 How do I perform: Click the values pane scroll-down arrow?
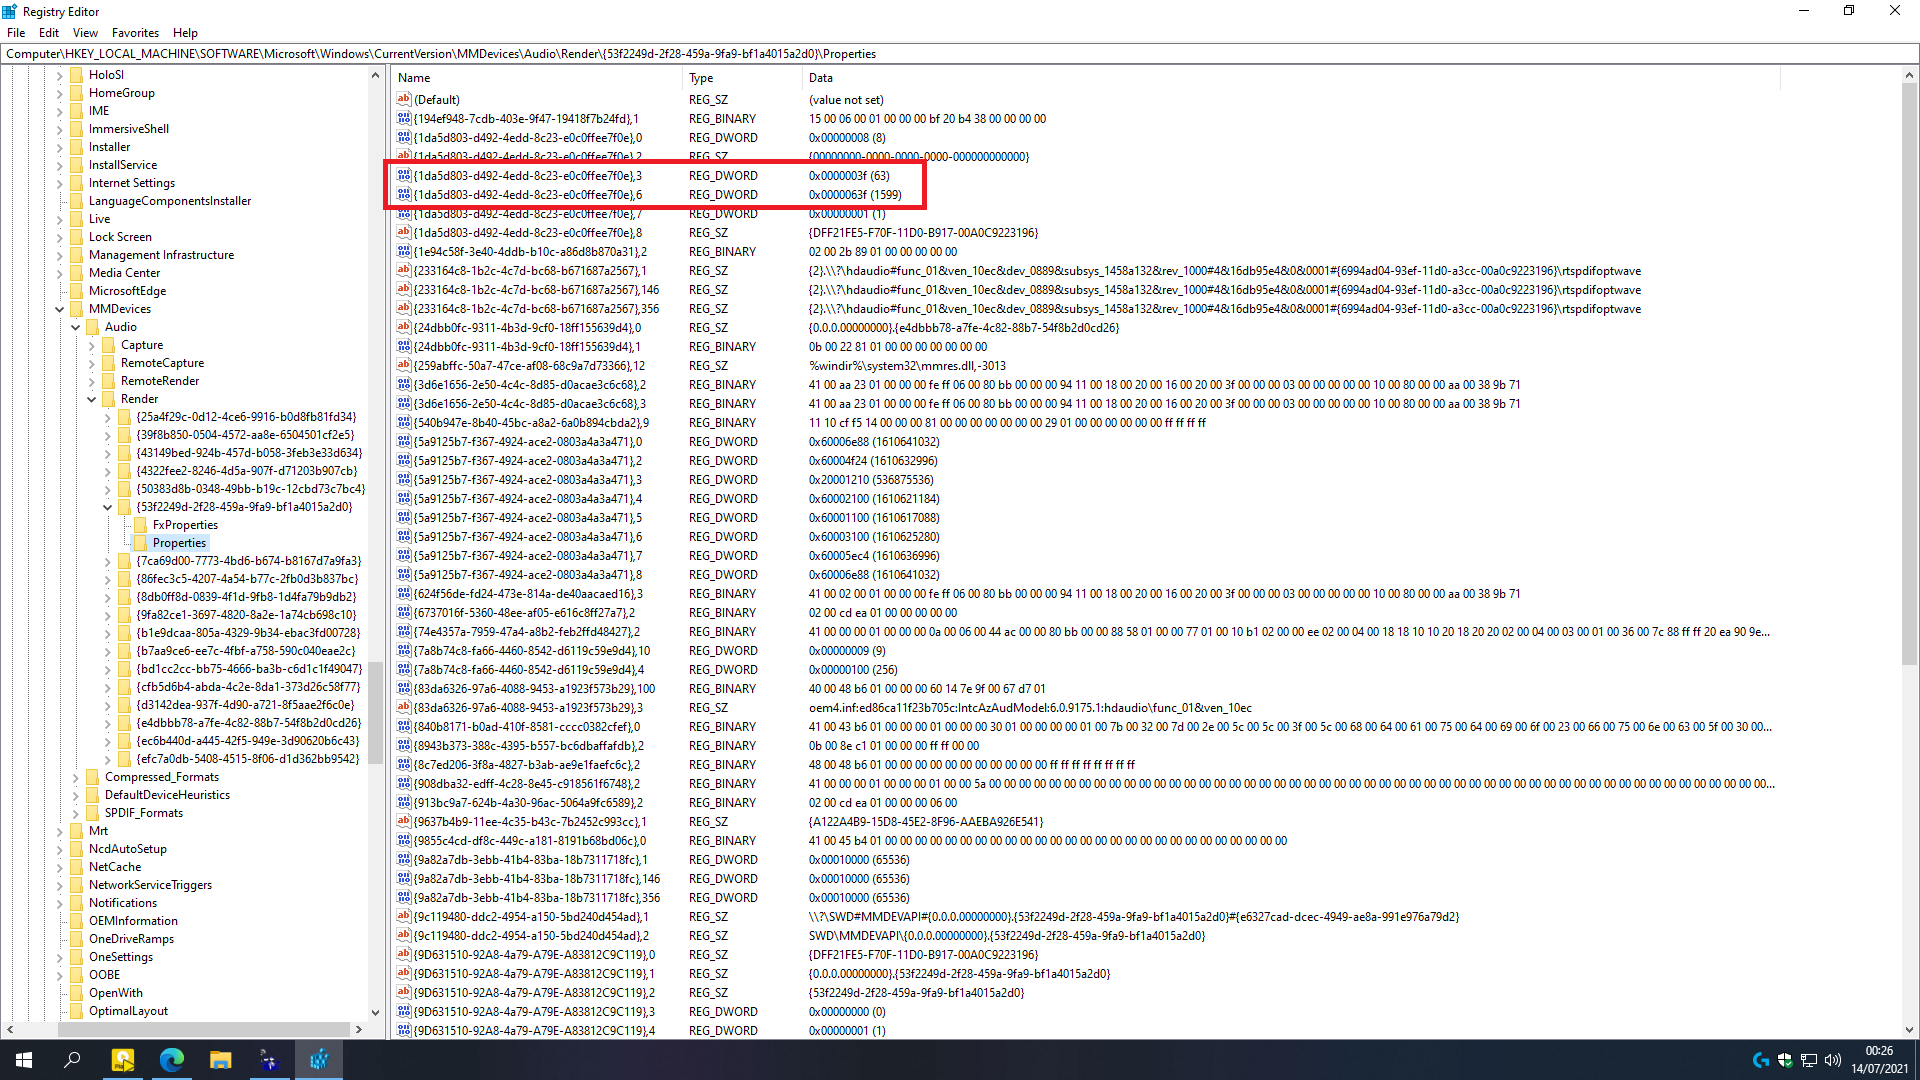click(1909, 1030)
